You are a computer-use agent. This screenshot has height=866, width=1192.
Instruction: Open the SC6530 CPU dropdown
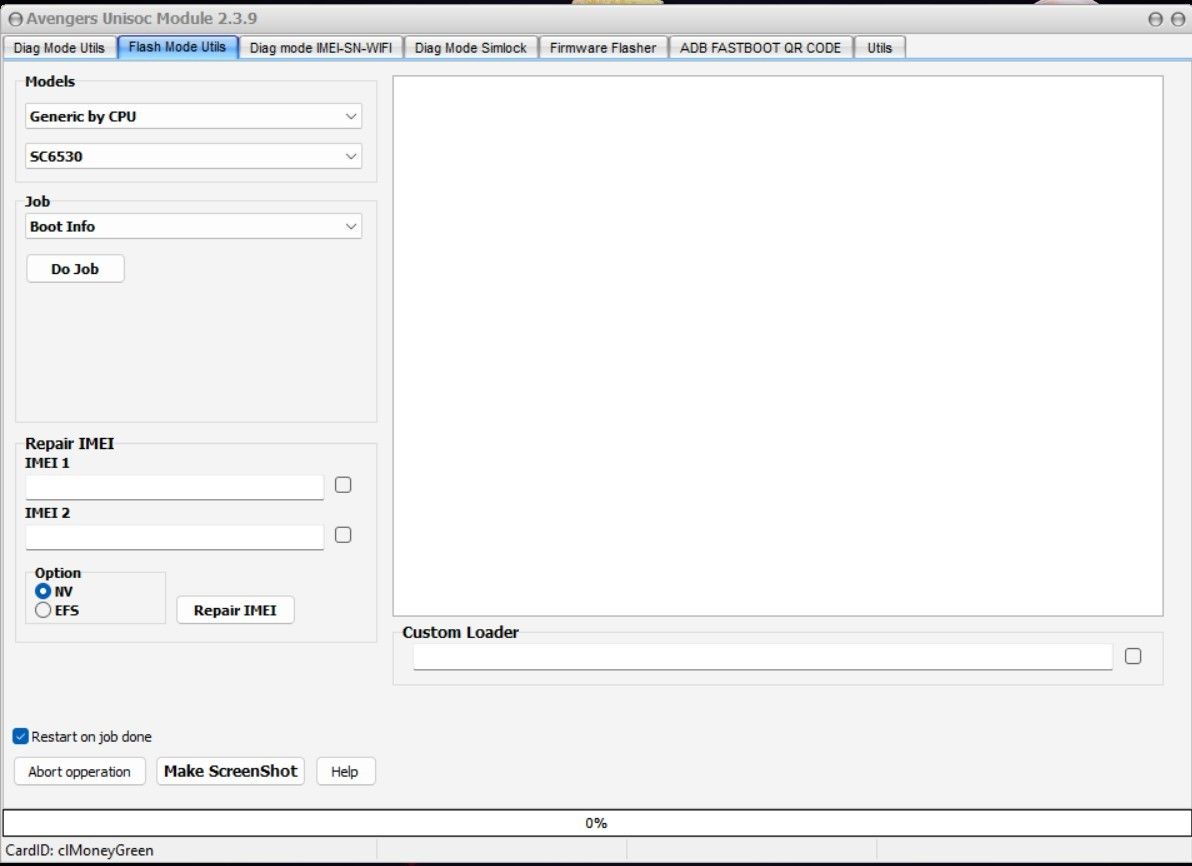pos(193,157)
